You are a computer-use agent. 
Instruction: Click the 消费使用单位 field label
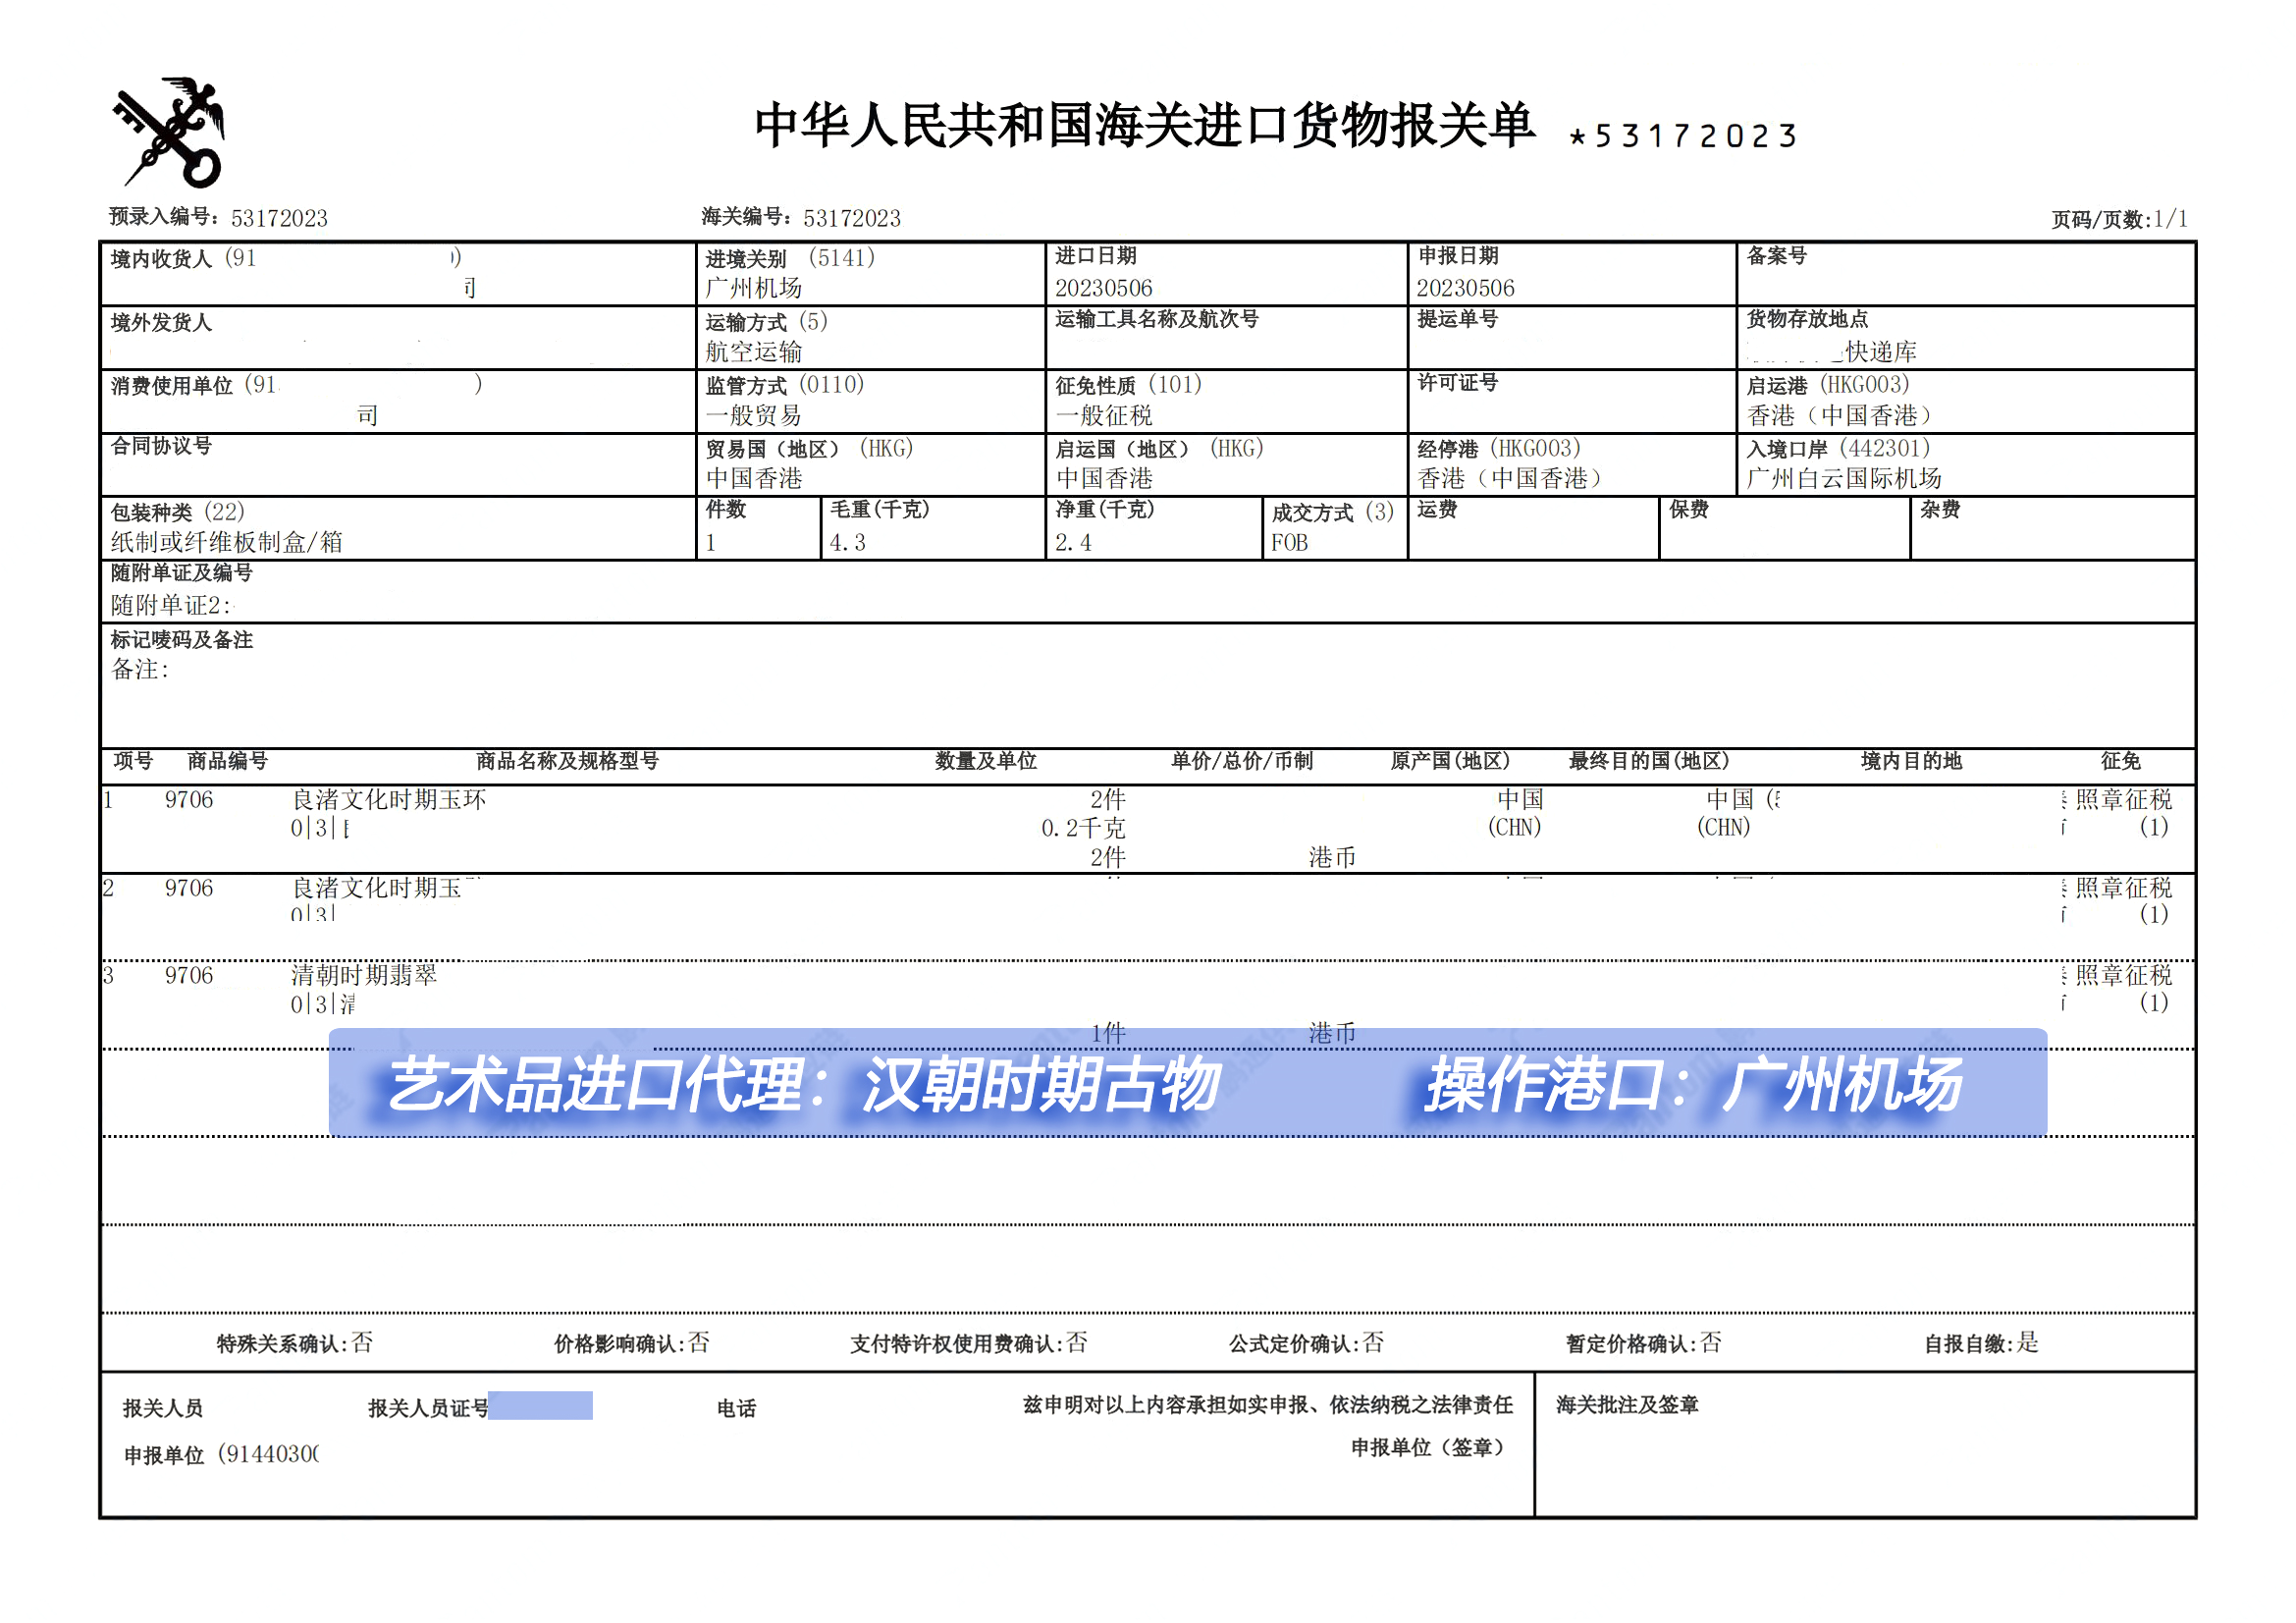(171, 385)
